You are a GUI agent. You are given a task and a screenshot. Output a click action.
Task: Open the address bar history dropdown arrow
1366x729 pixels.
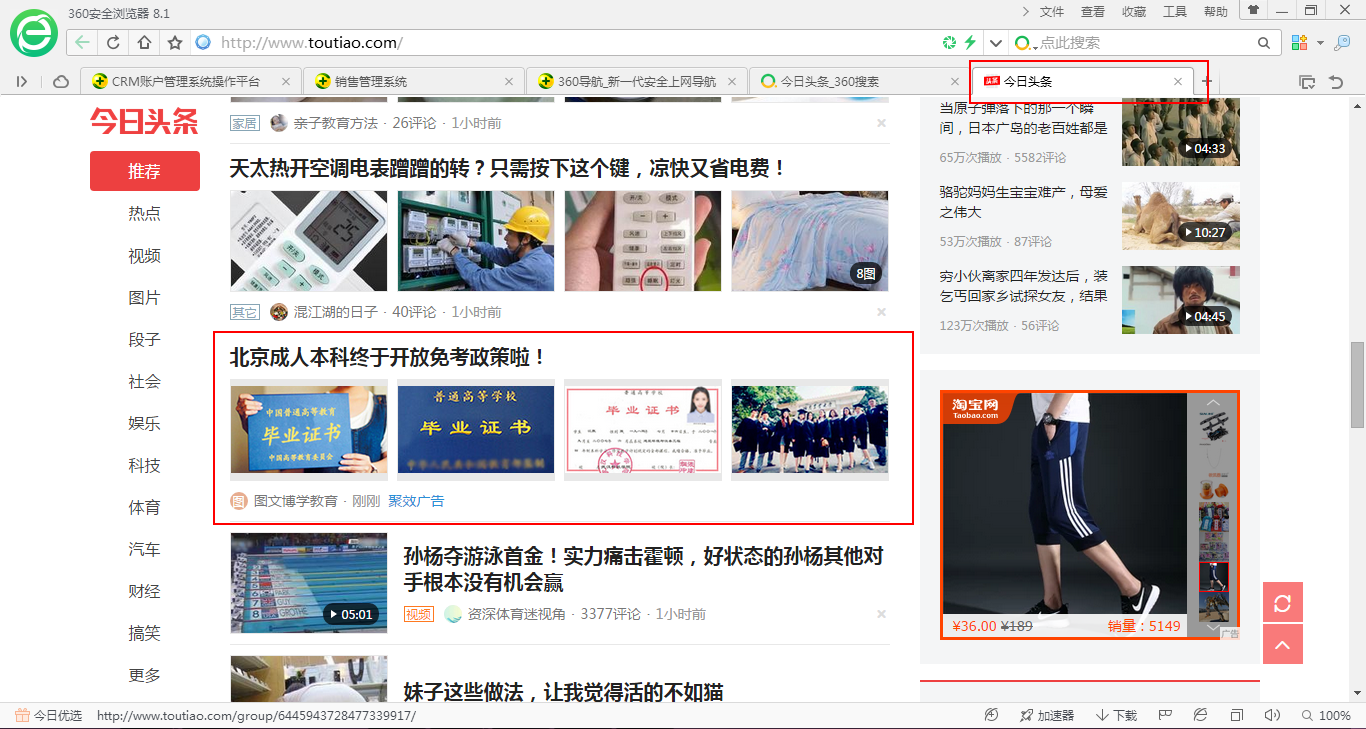[x=996, y=42]
